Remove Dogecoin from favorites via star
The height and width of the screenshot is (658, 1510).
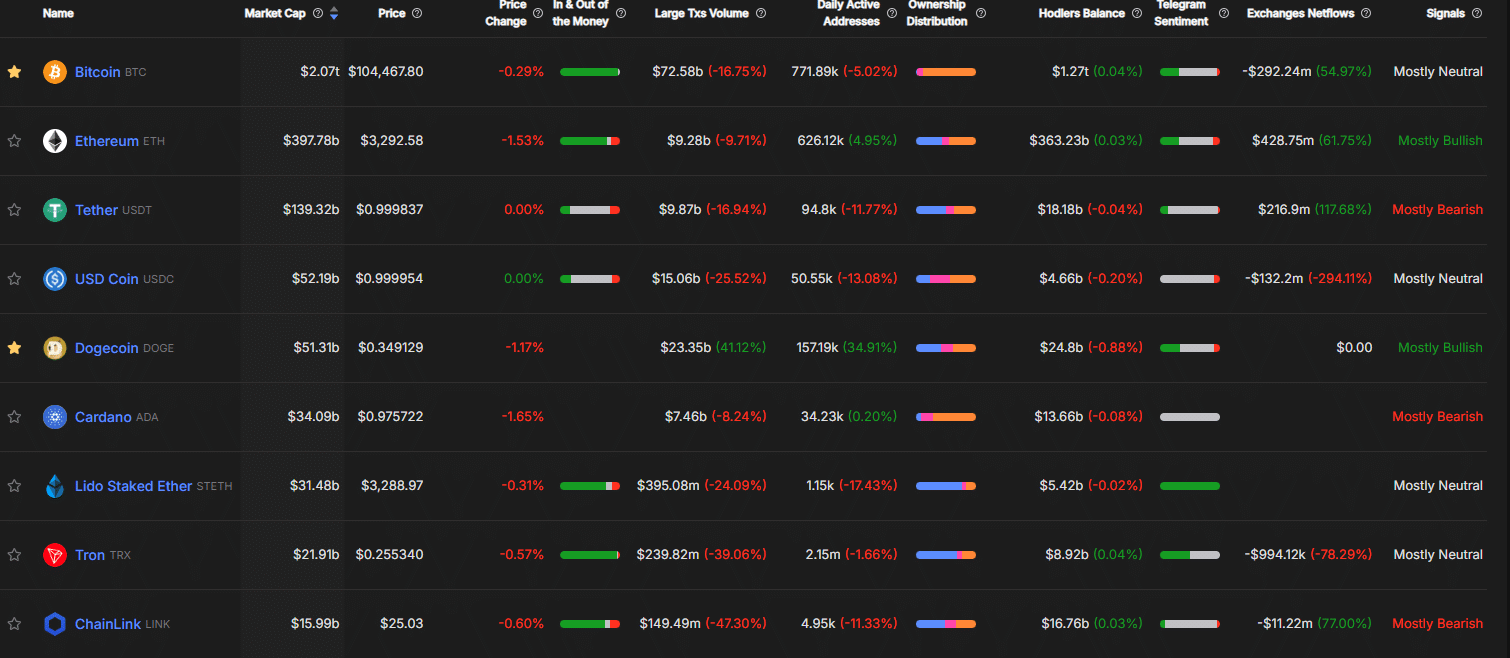(14, 348)
